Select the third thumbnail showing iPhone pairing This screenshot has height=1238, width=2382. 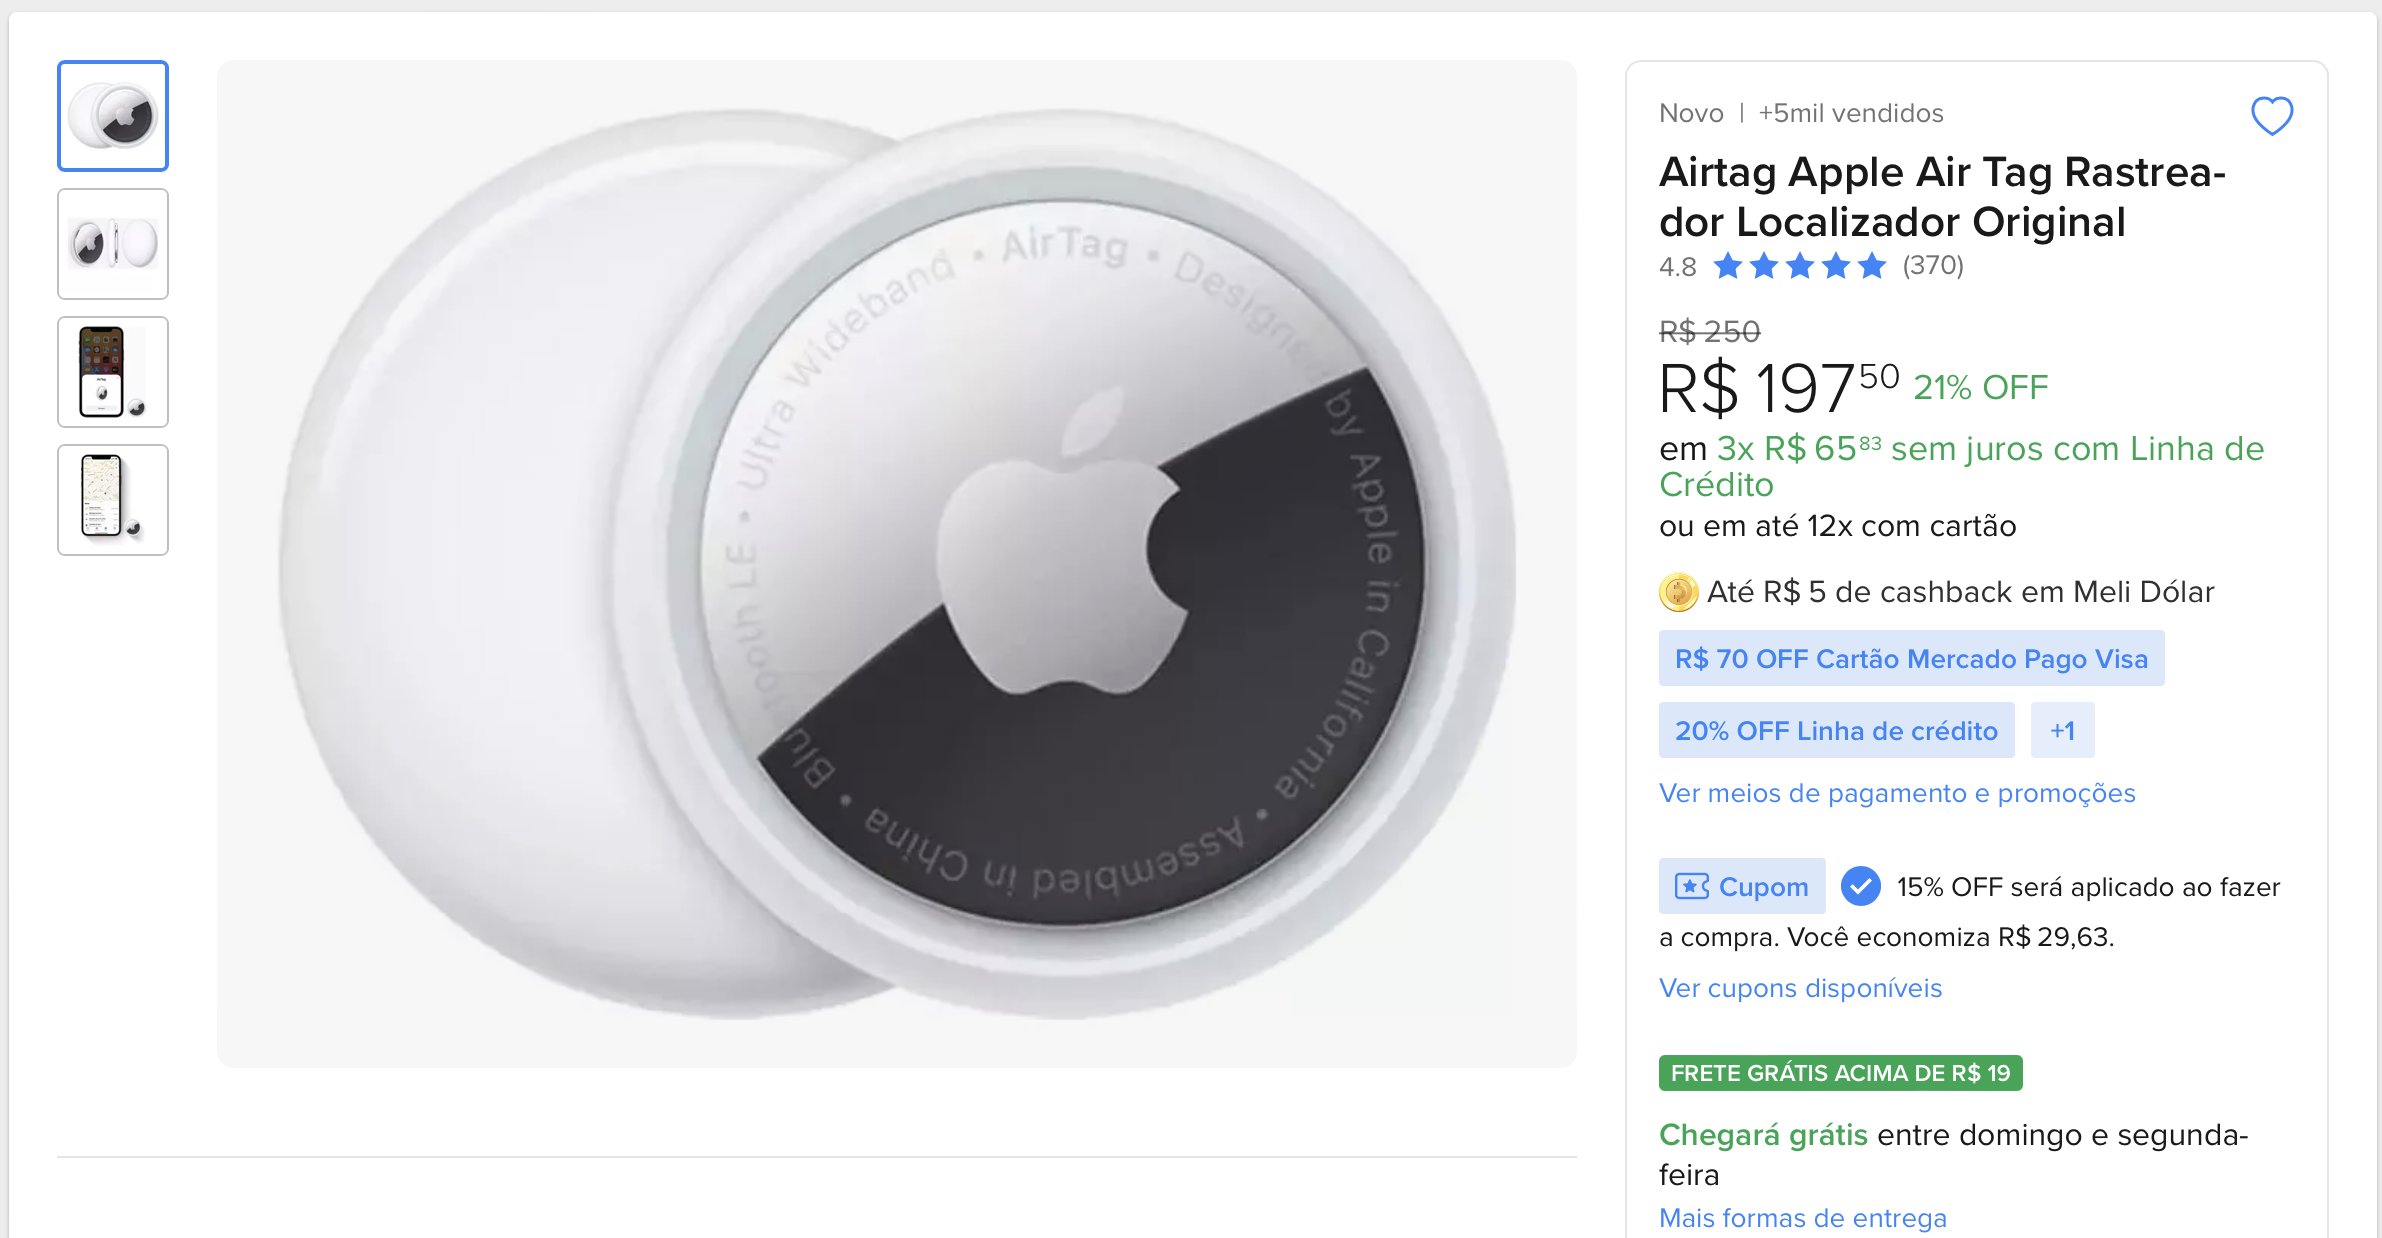click(x=113, y=372)
